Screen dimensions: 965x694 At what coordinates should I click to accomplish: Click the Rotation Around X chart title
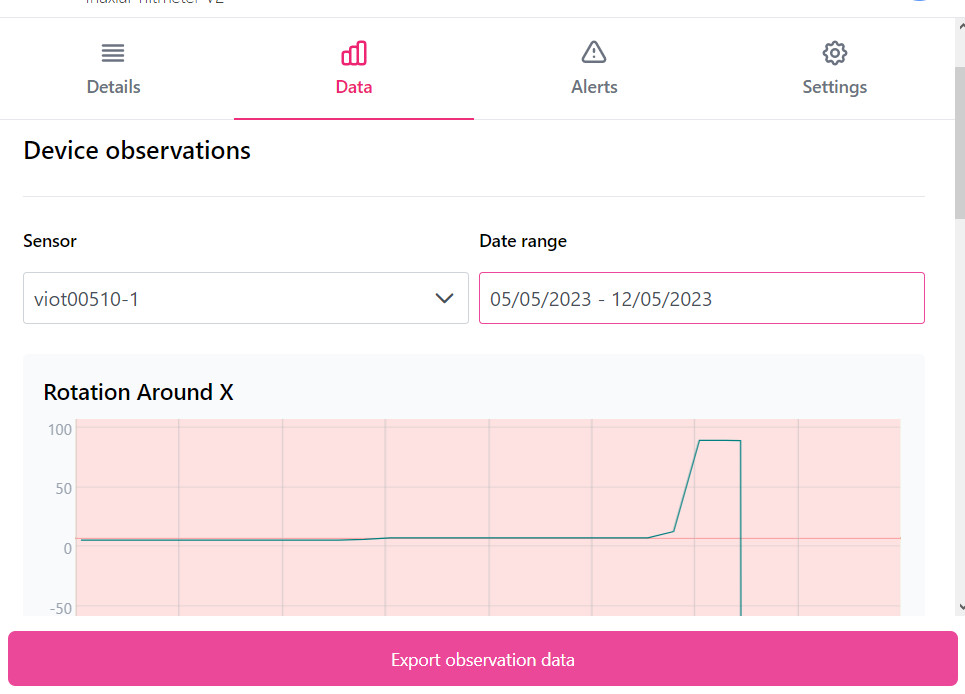click(138, 392)
